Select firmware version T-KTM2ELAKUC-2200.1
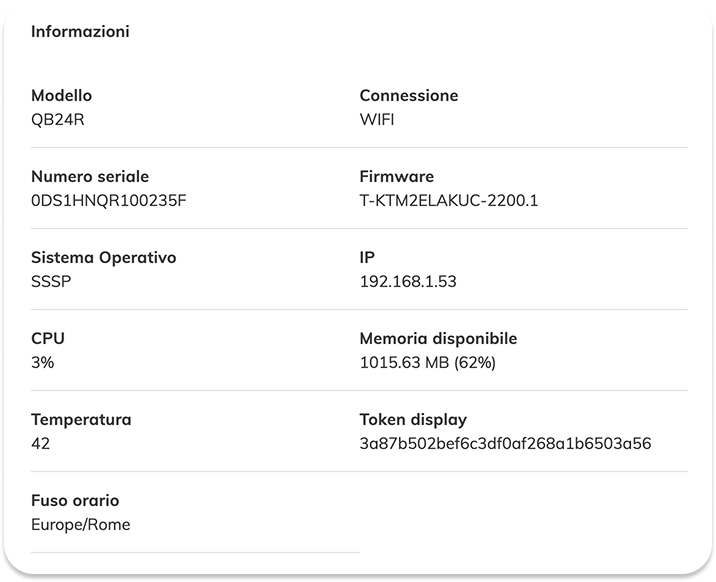The width and height of the screenshot is (716, 582). pos(449,200)
